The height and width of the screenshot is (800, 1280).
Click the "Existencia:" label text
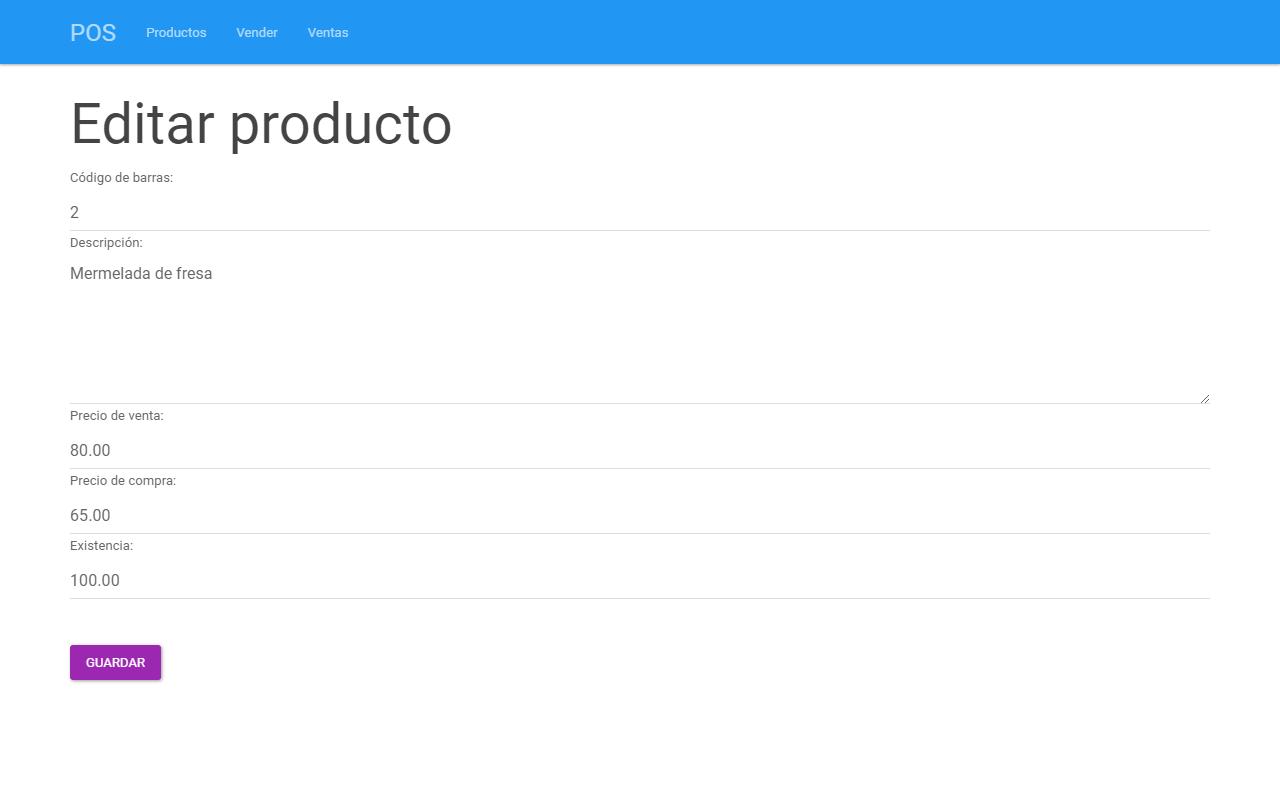click(101, 546)
